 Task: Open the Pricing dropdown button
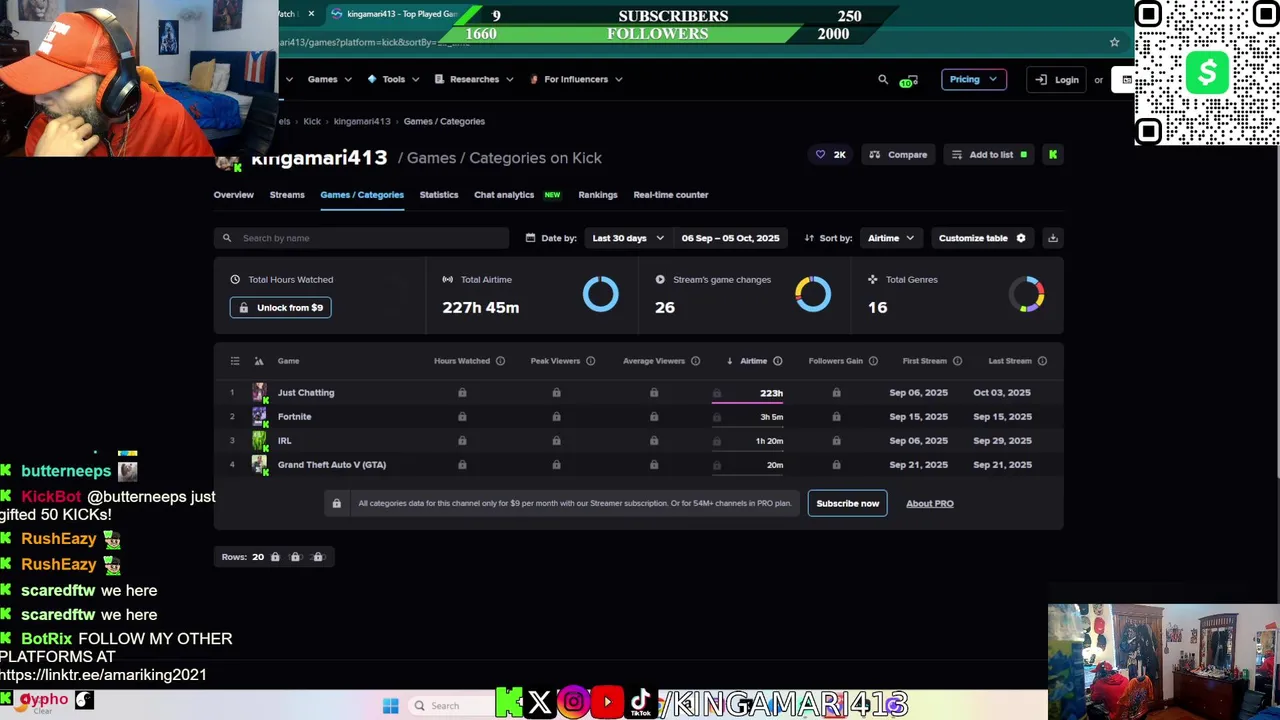click(x=973, y=80)
